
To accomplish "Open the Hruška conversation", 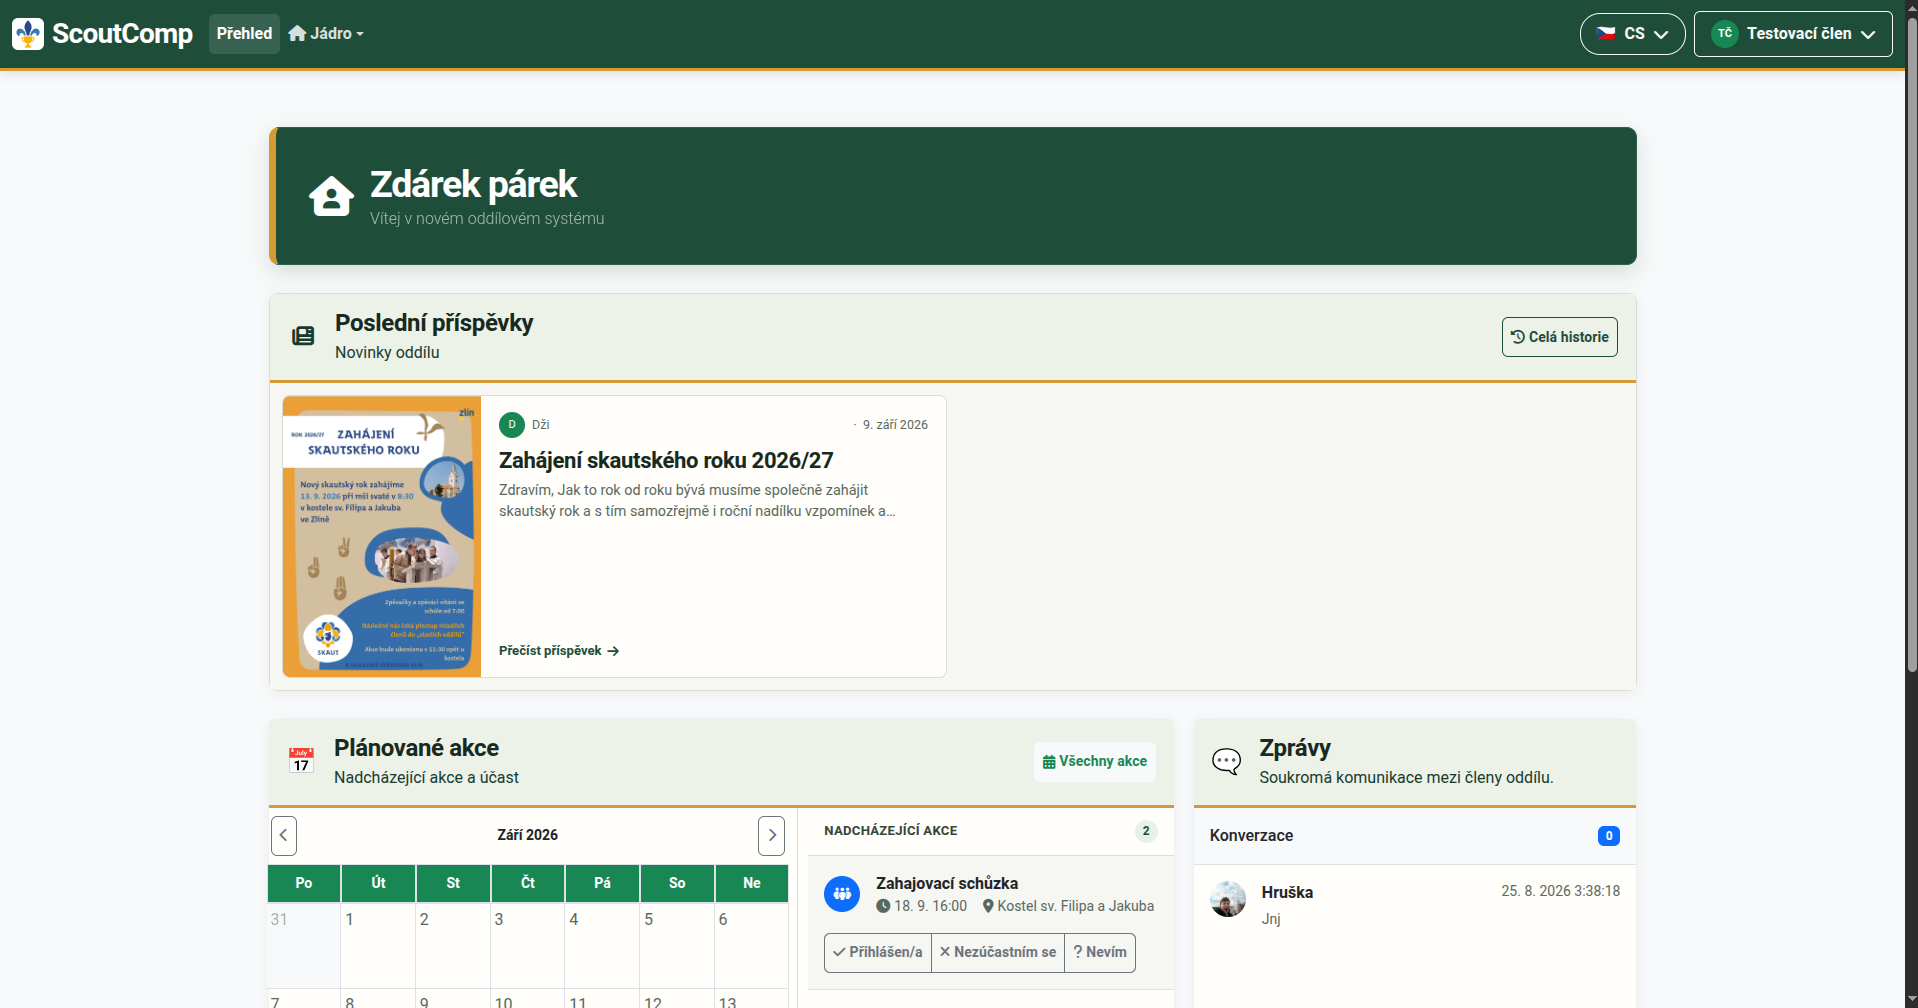I will [x=1415, y=905].
